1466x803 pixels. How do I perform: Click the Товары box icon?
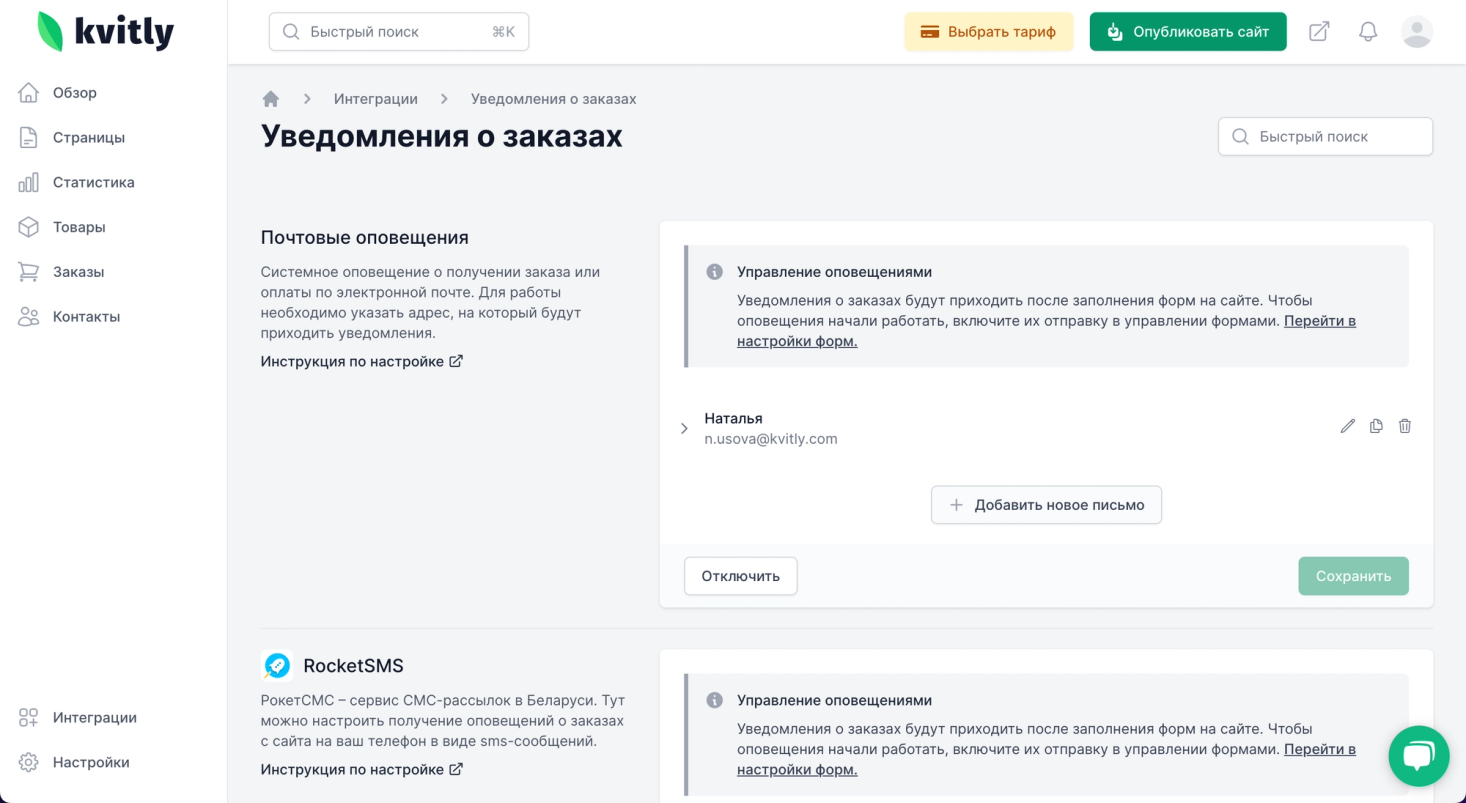tap(29, 227)
